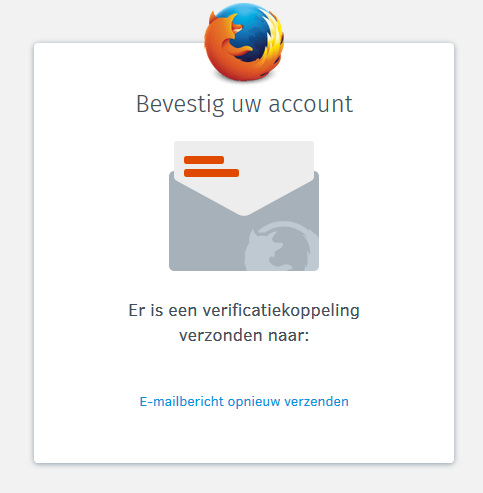
Task: Click the empty white card area below the resend link
Action: [x=244, y=437]
